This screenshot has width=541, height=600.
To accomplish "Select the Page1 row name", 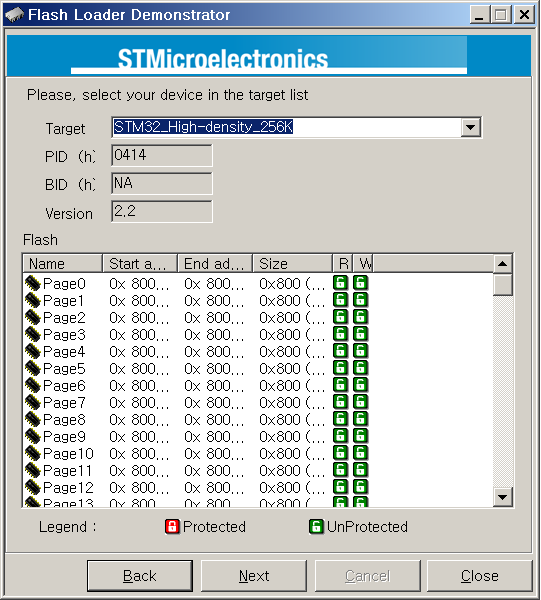I will coord(63,301).
